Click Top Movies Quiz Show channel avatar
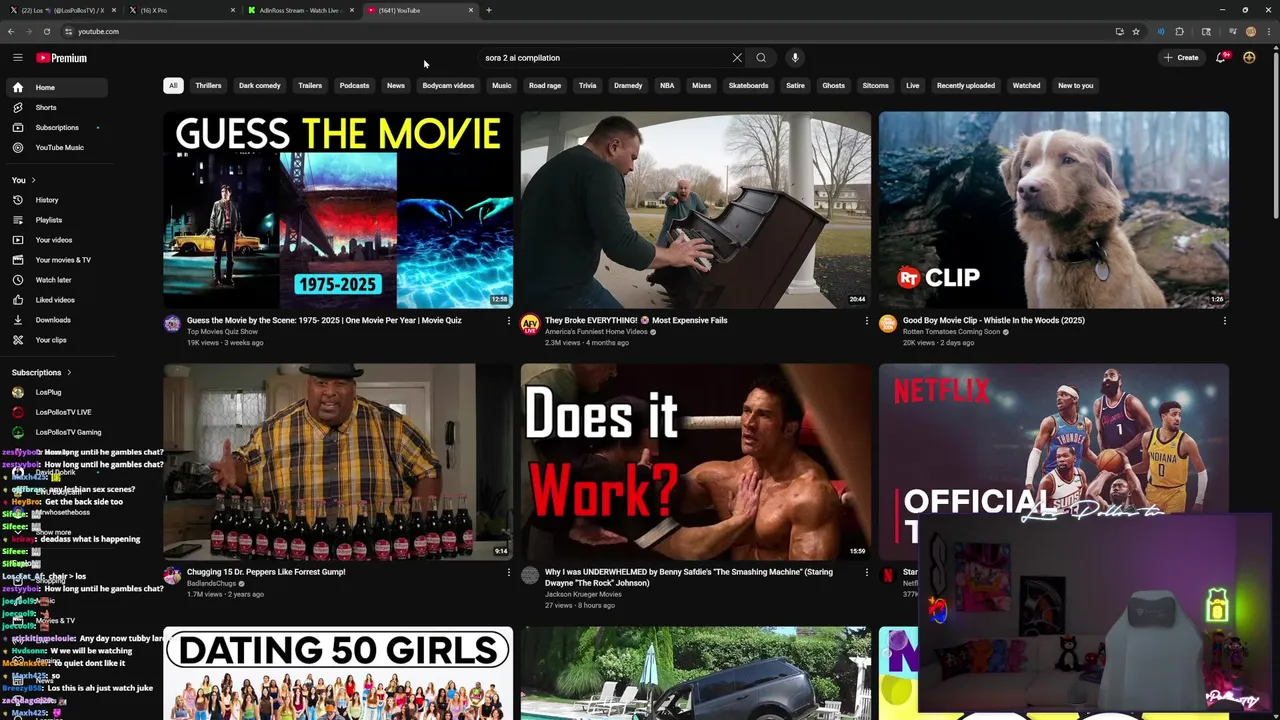 click(172, 323)
